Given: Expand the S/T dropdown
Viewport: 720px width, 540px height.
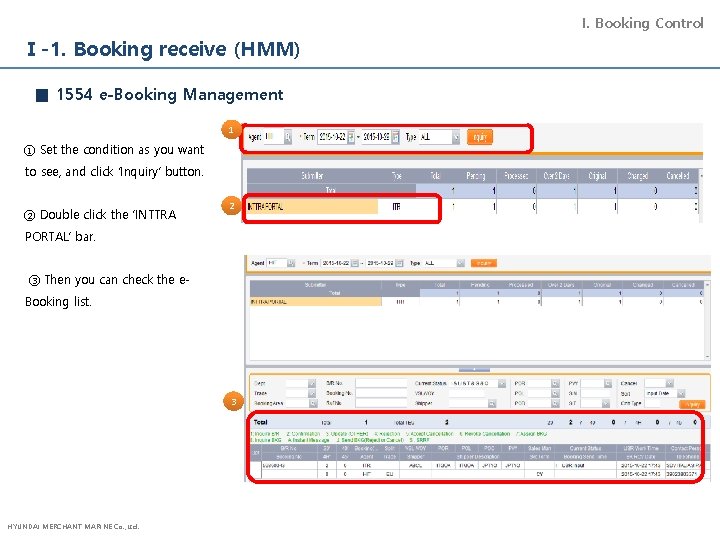Looking at the screenshot, I should click(x=606, y=403).
